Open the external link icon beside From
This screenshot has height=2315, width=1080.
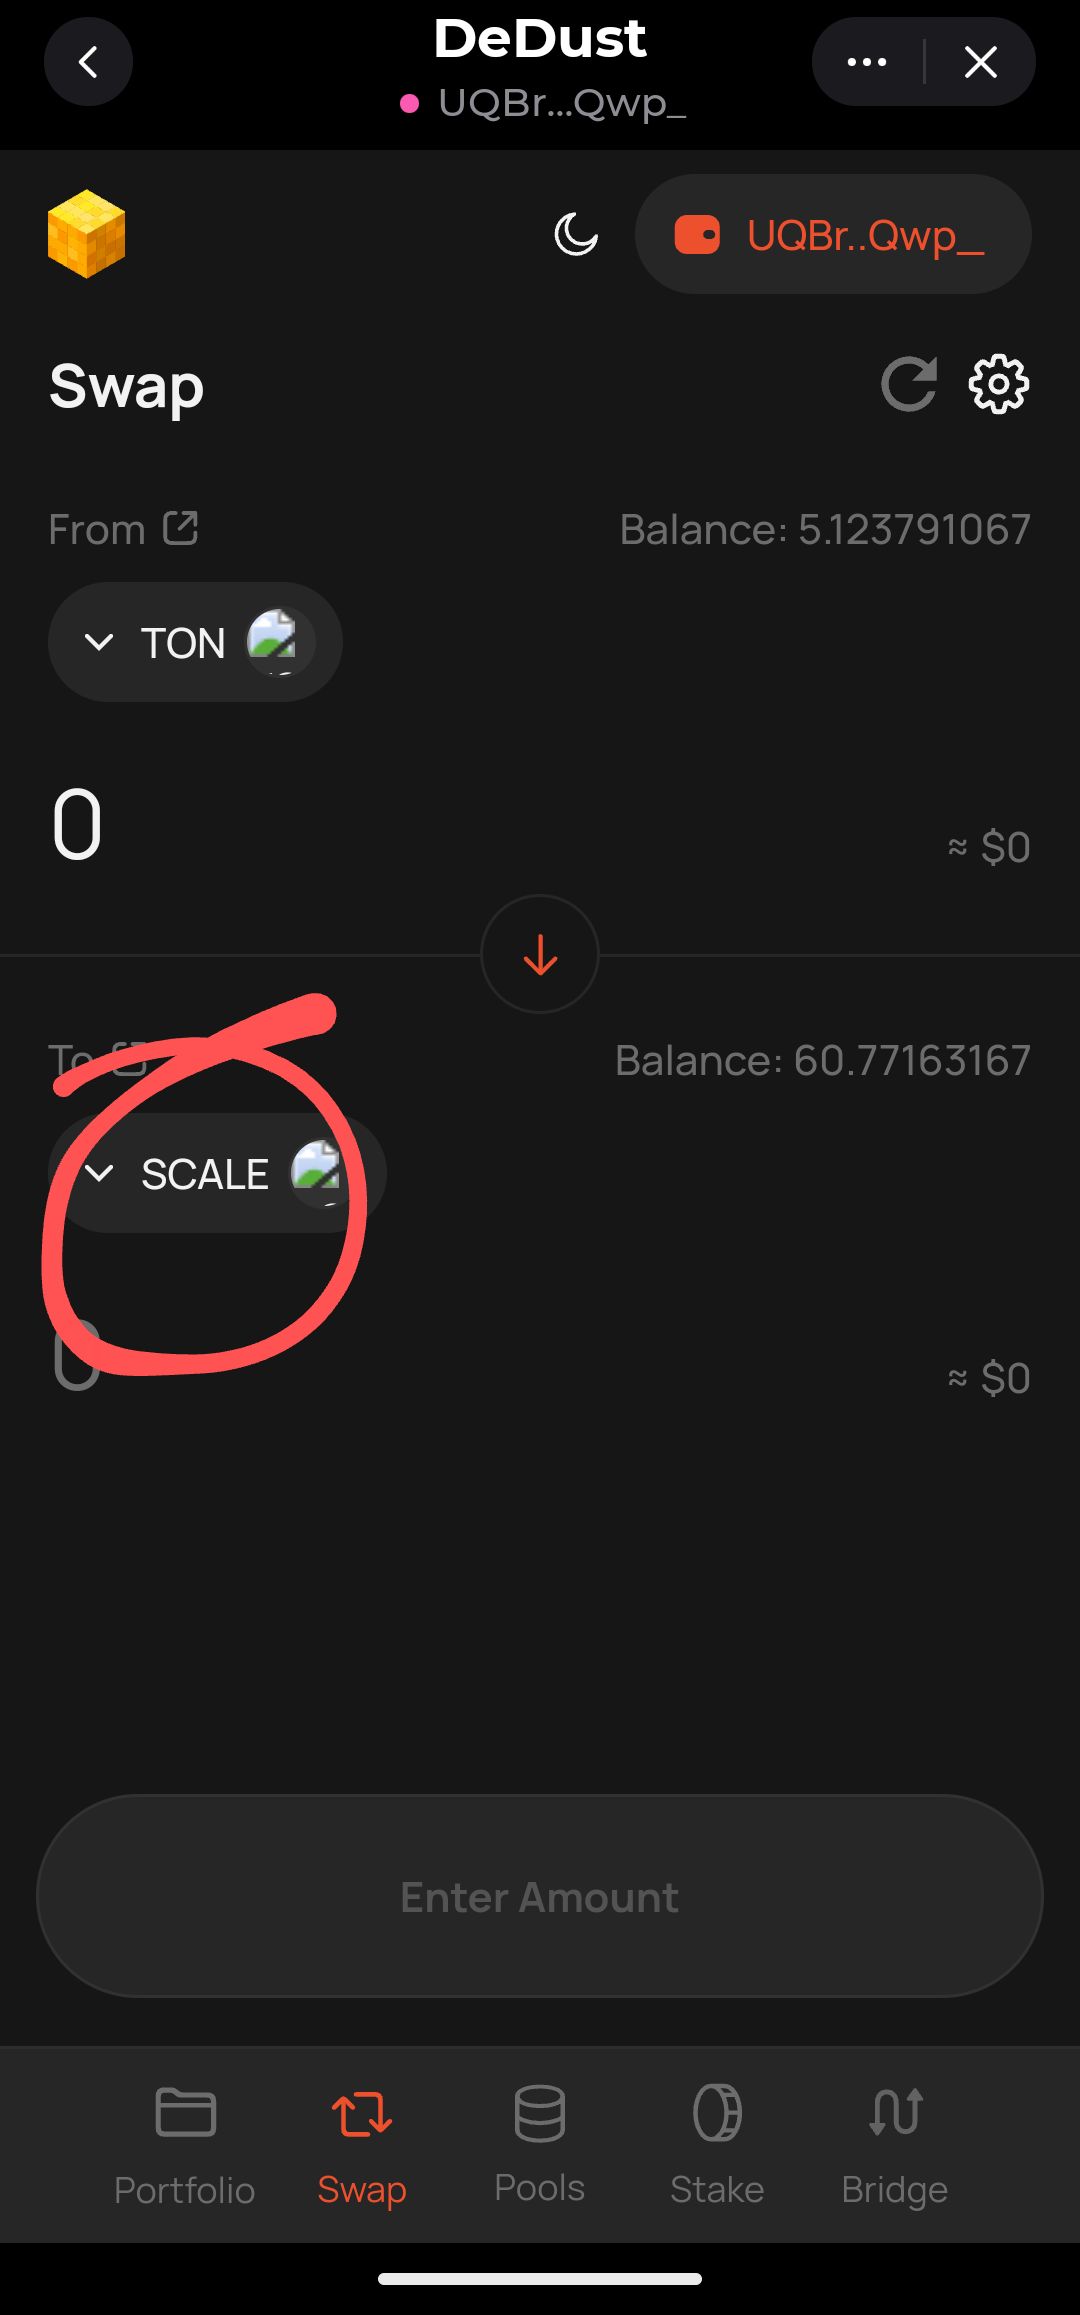tap(181, 528)
